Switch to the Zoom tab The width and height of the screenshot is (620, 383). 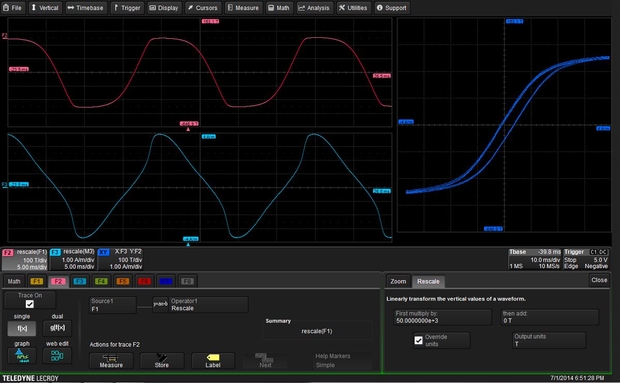pyautogui.click(x=398, y=281)
